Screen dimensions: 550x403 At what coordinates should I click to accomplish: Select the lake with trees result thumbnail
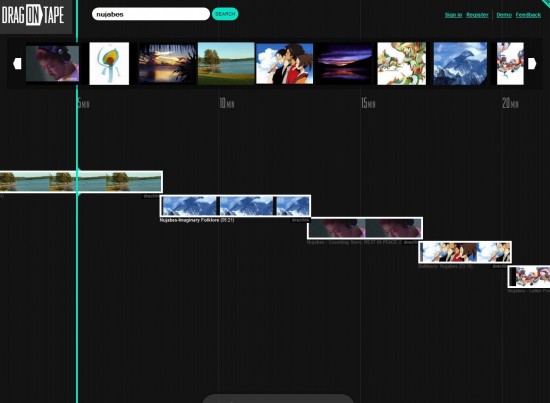[x=226, y=63]
